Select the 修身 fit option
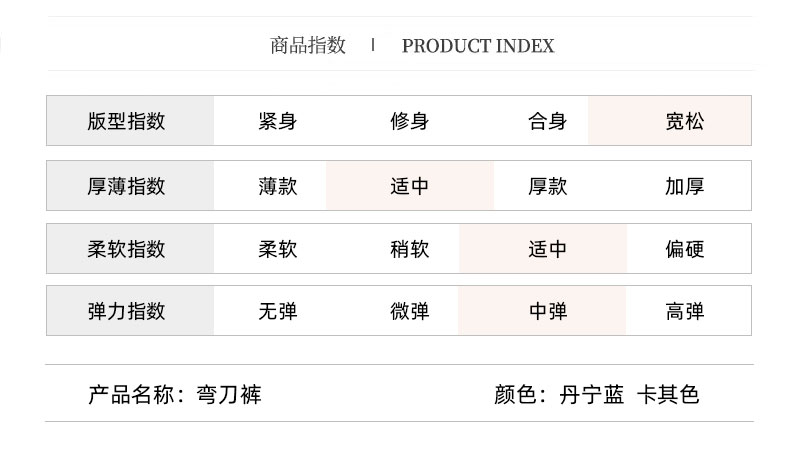The image size is (790, 457). [x=409, y=122]
